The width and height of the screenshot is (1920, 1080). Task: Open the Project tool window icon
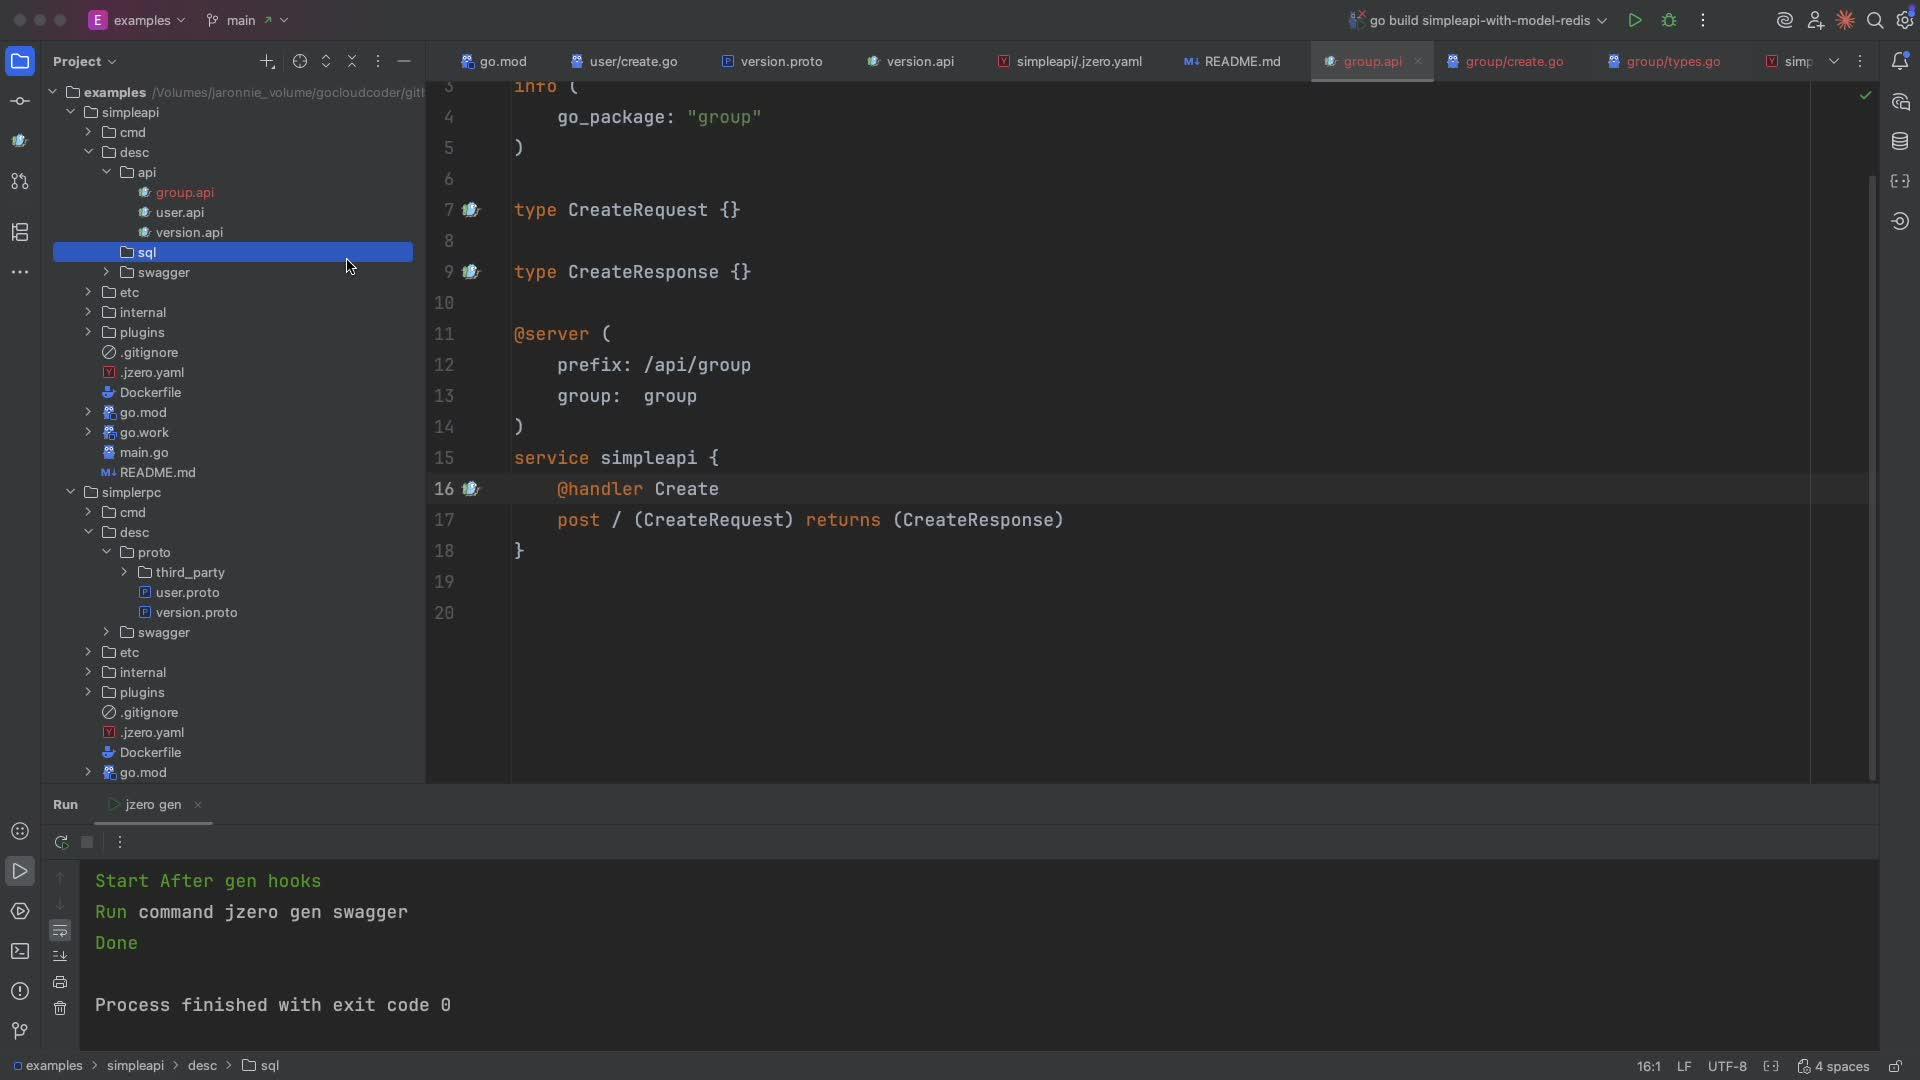(x=20, y=61)
